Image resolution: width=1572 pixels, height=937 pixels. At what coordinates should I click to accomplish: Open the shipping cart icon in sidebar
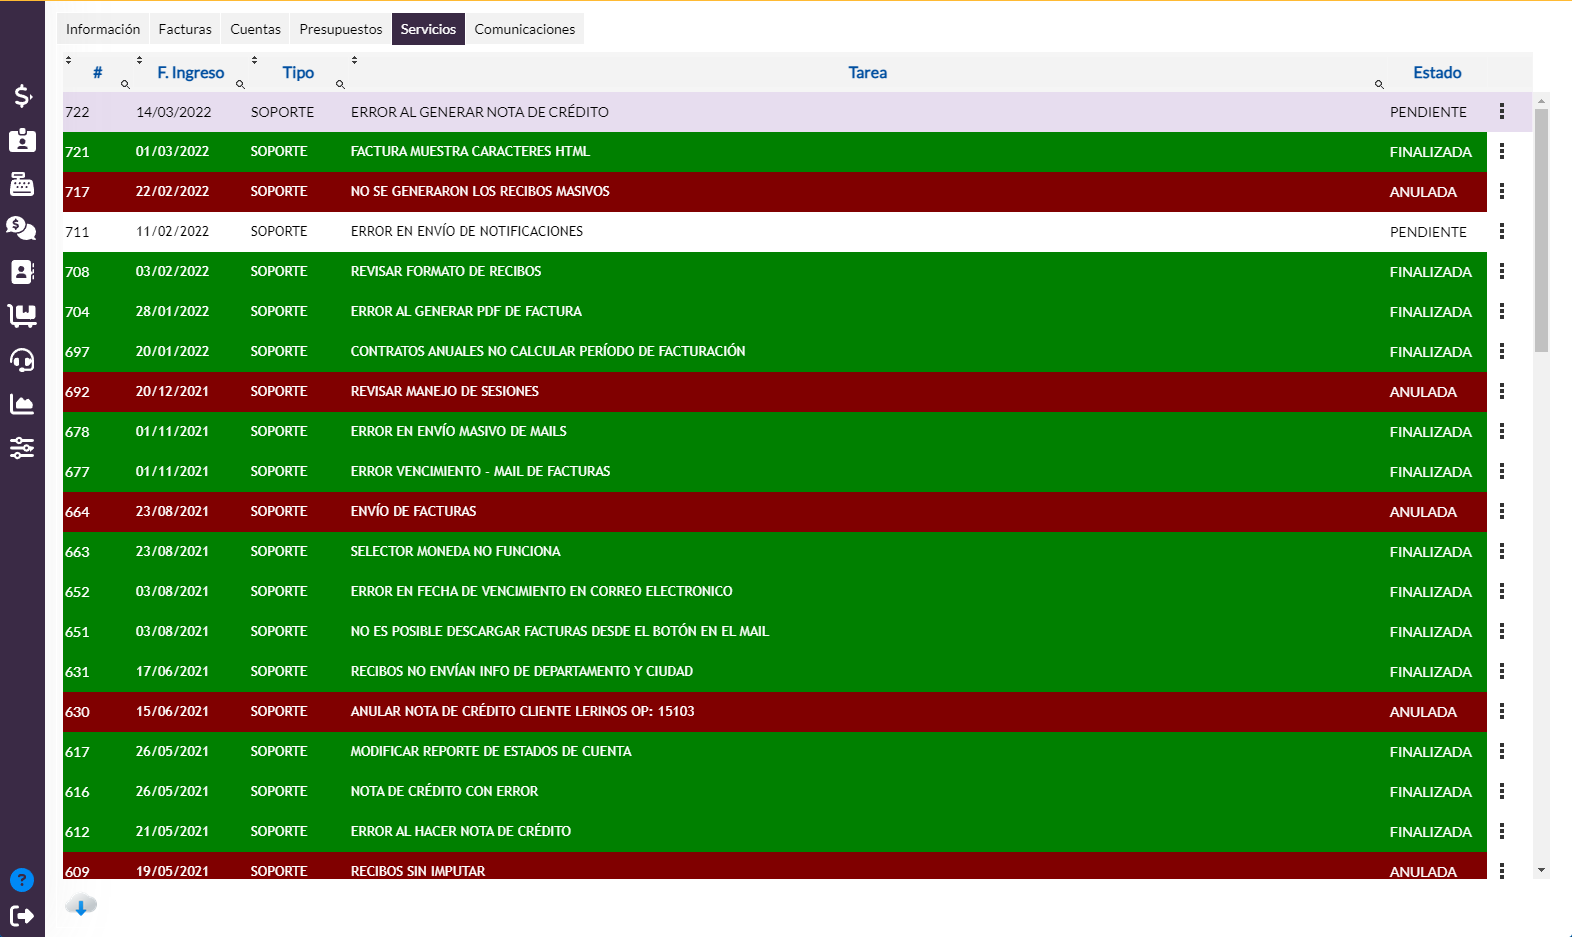click(x=22, y=316)
